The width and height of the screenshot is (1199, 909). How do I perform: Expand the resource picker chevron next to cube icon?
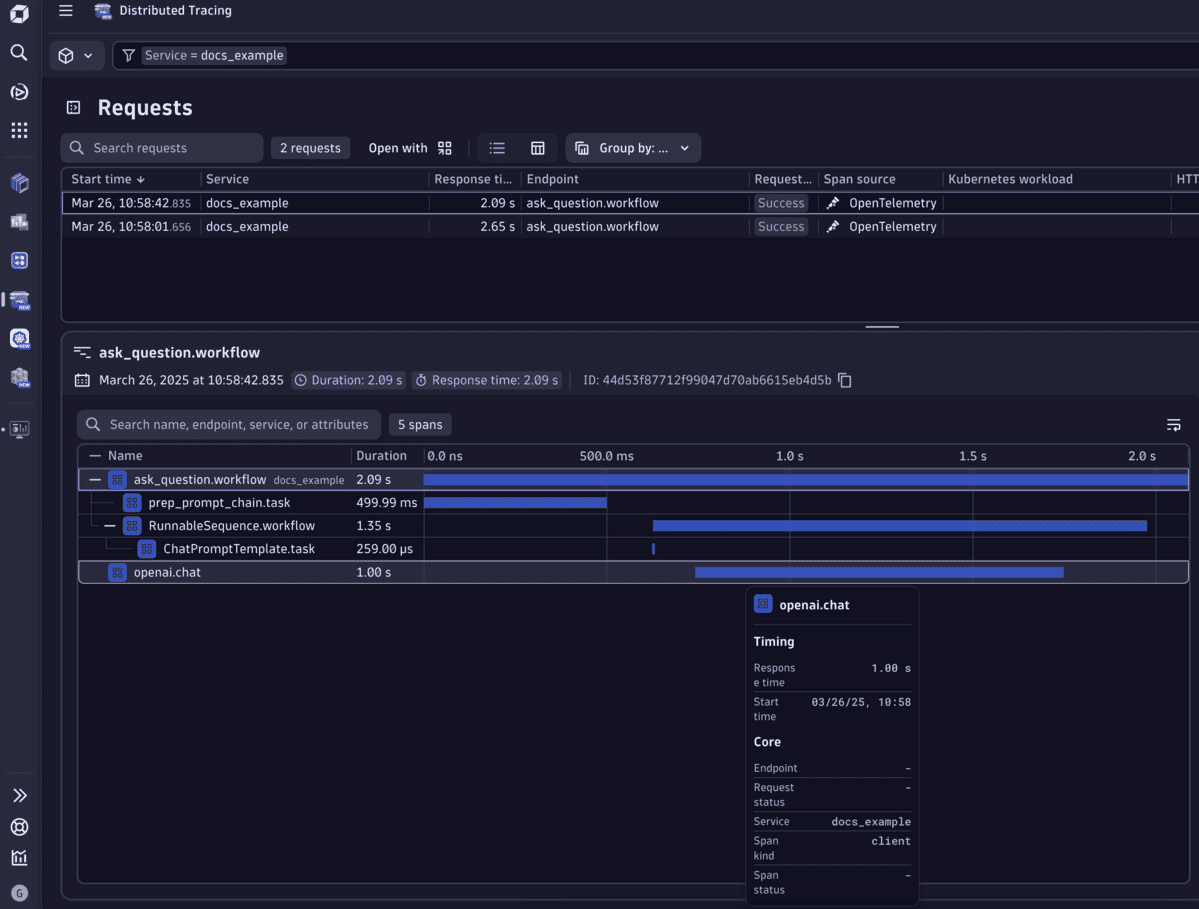pos(86,55)
